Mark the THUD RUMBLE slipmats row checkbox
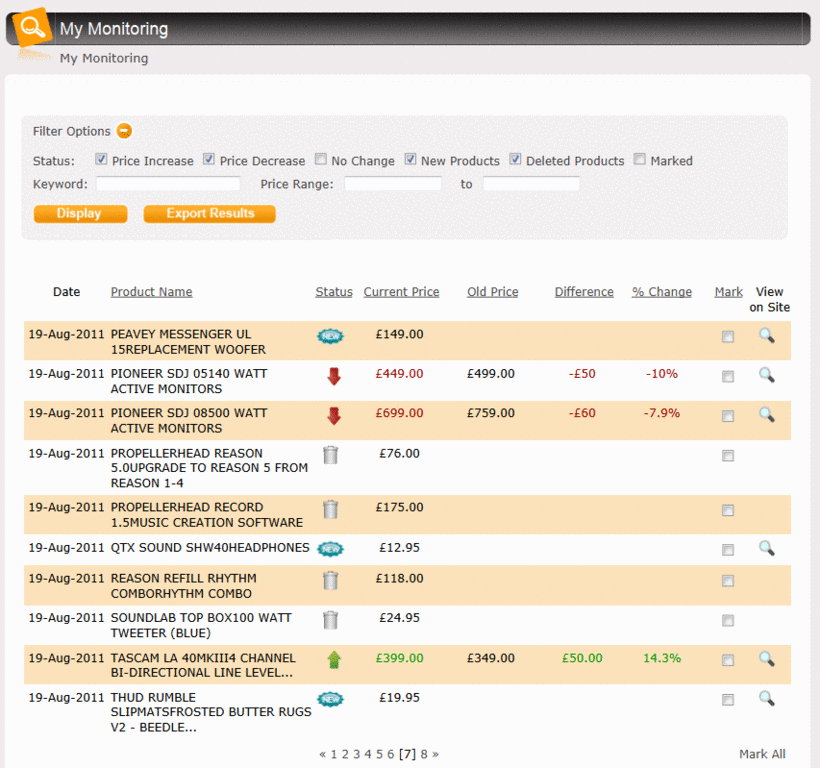 pyautogui.click(x=728, y=700)
